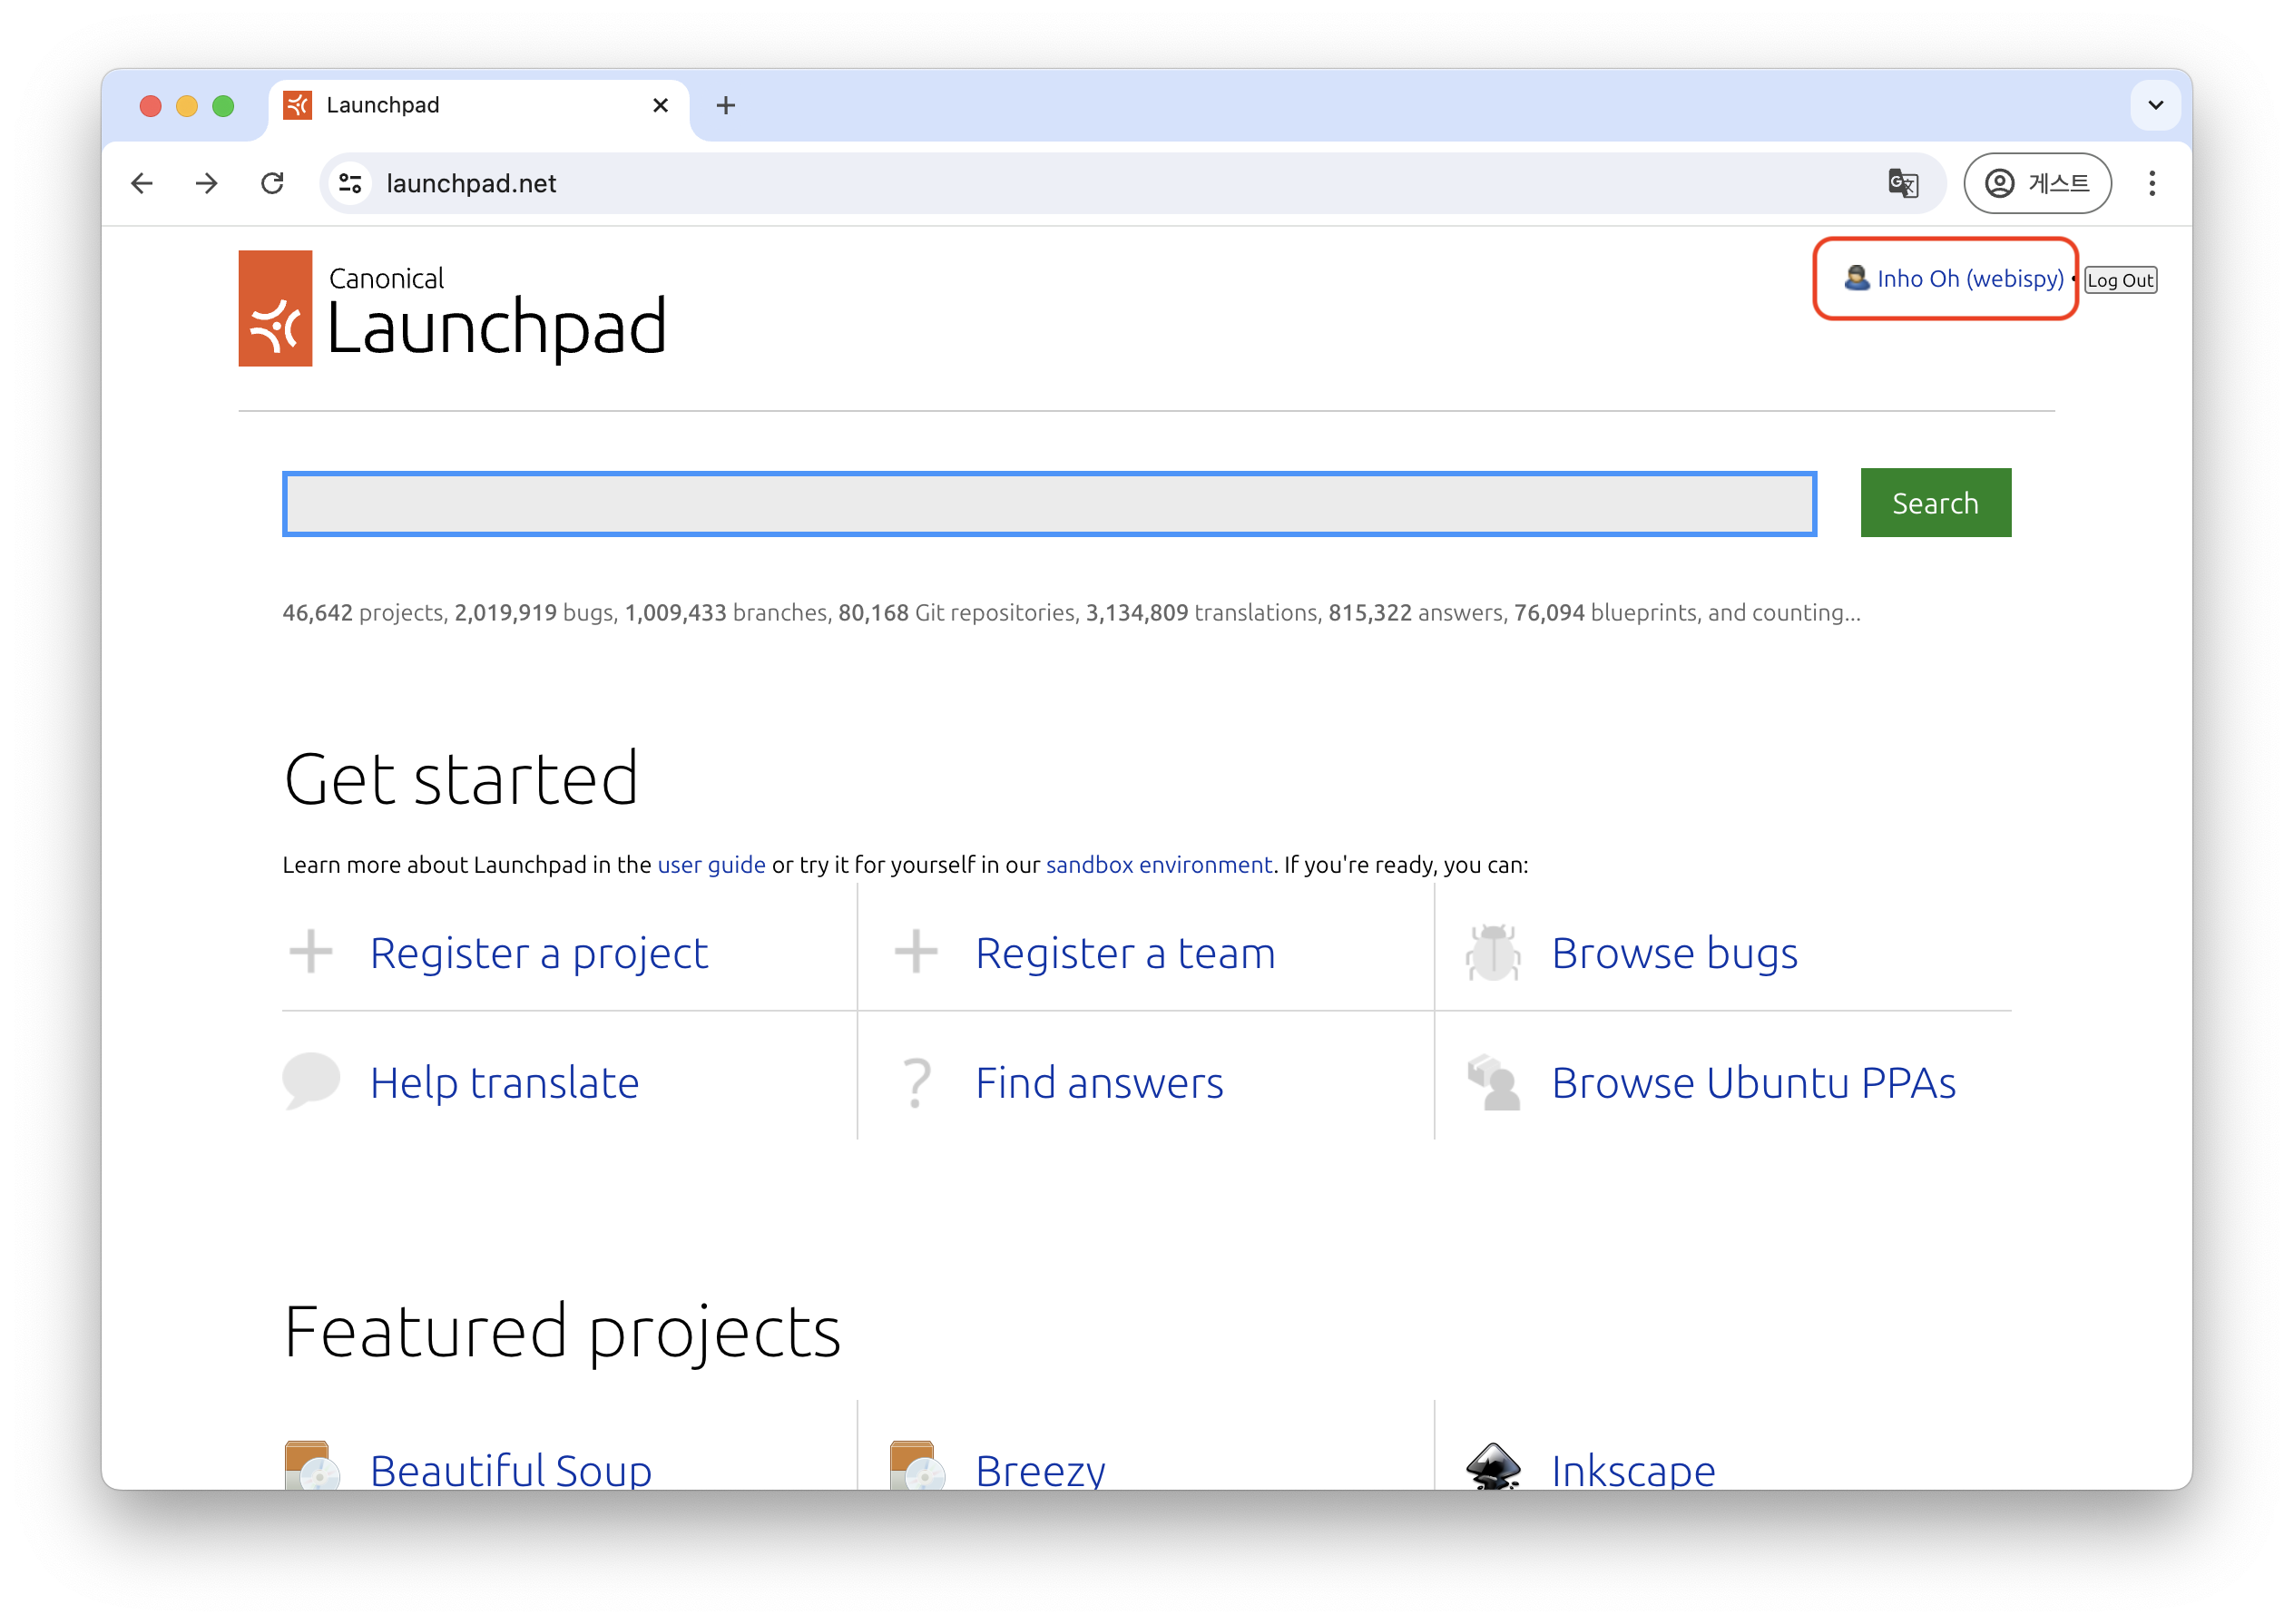The width and height of the screenshot is (2294, 1624).
Task: Open site information icon in address bar
Action: pyautogui.click(x=350, y=183)
